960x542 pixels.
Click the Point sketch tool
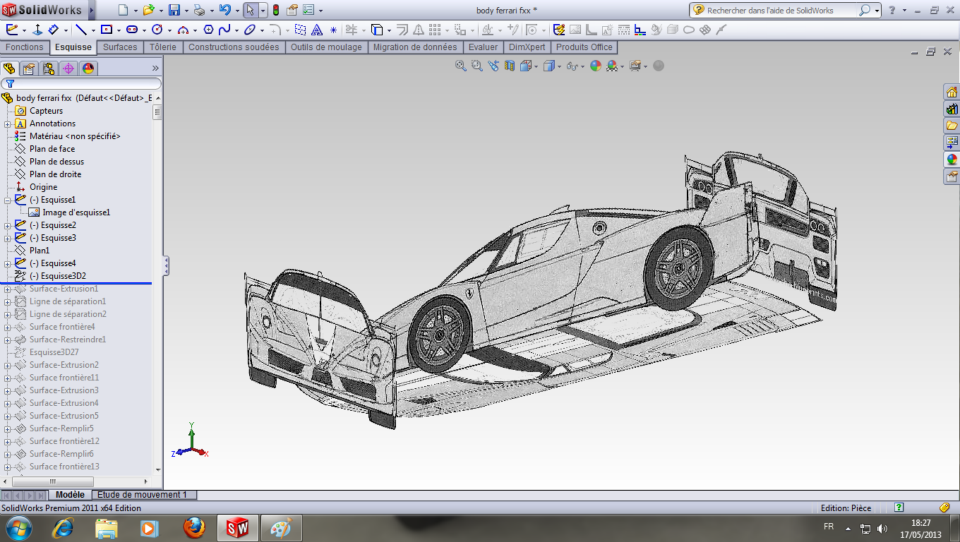[334, 29]
